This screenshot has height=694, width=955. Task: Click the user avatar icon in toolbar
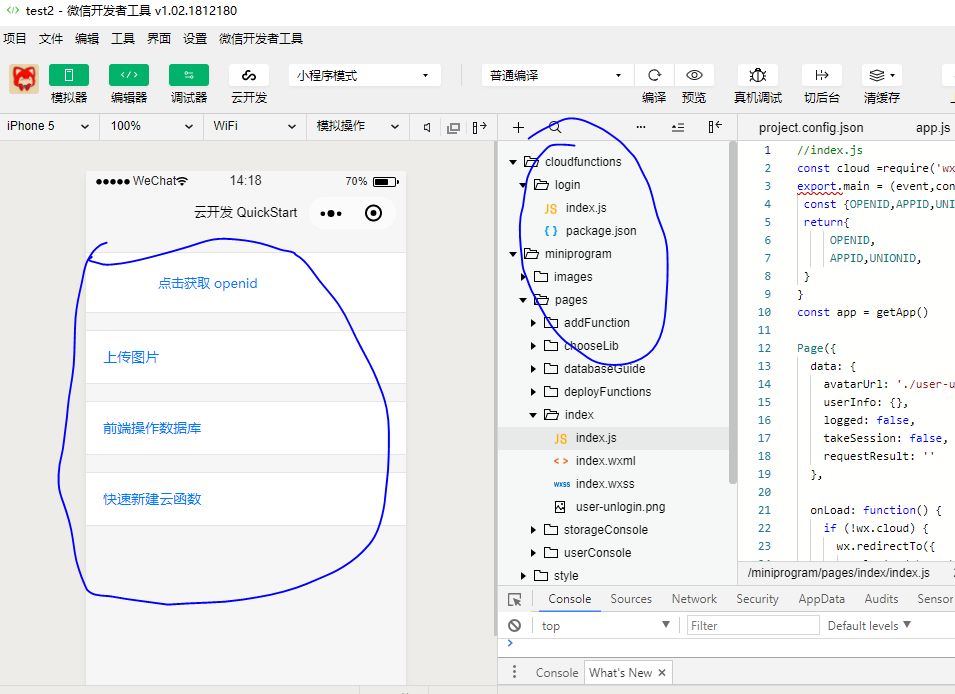pos(24,79)
